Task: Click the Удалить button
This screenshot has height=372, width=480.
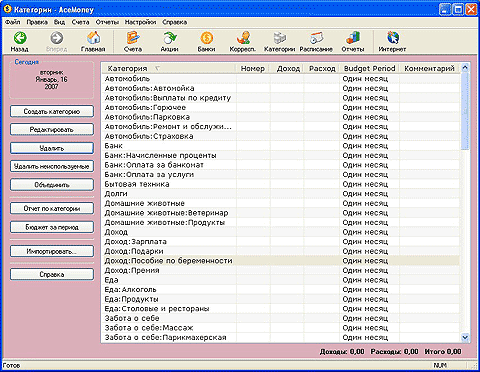Action: pyautogui.click(x=52, y=148)
